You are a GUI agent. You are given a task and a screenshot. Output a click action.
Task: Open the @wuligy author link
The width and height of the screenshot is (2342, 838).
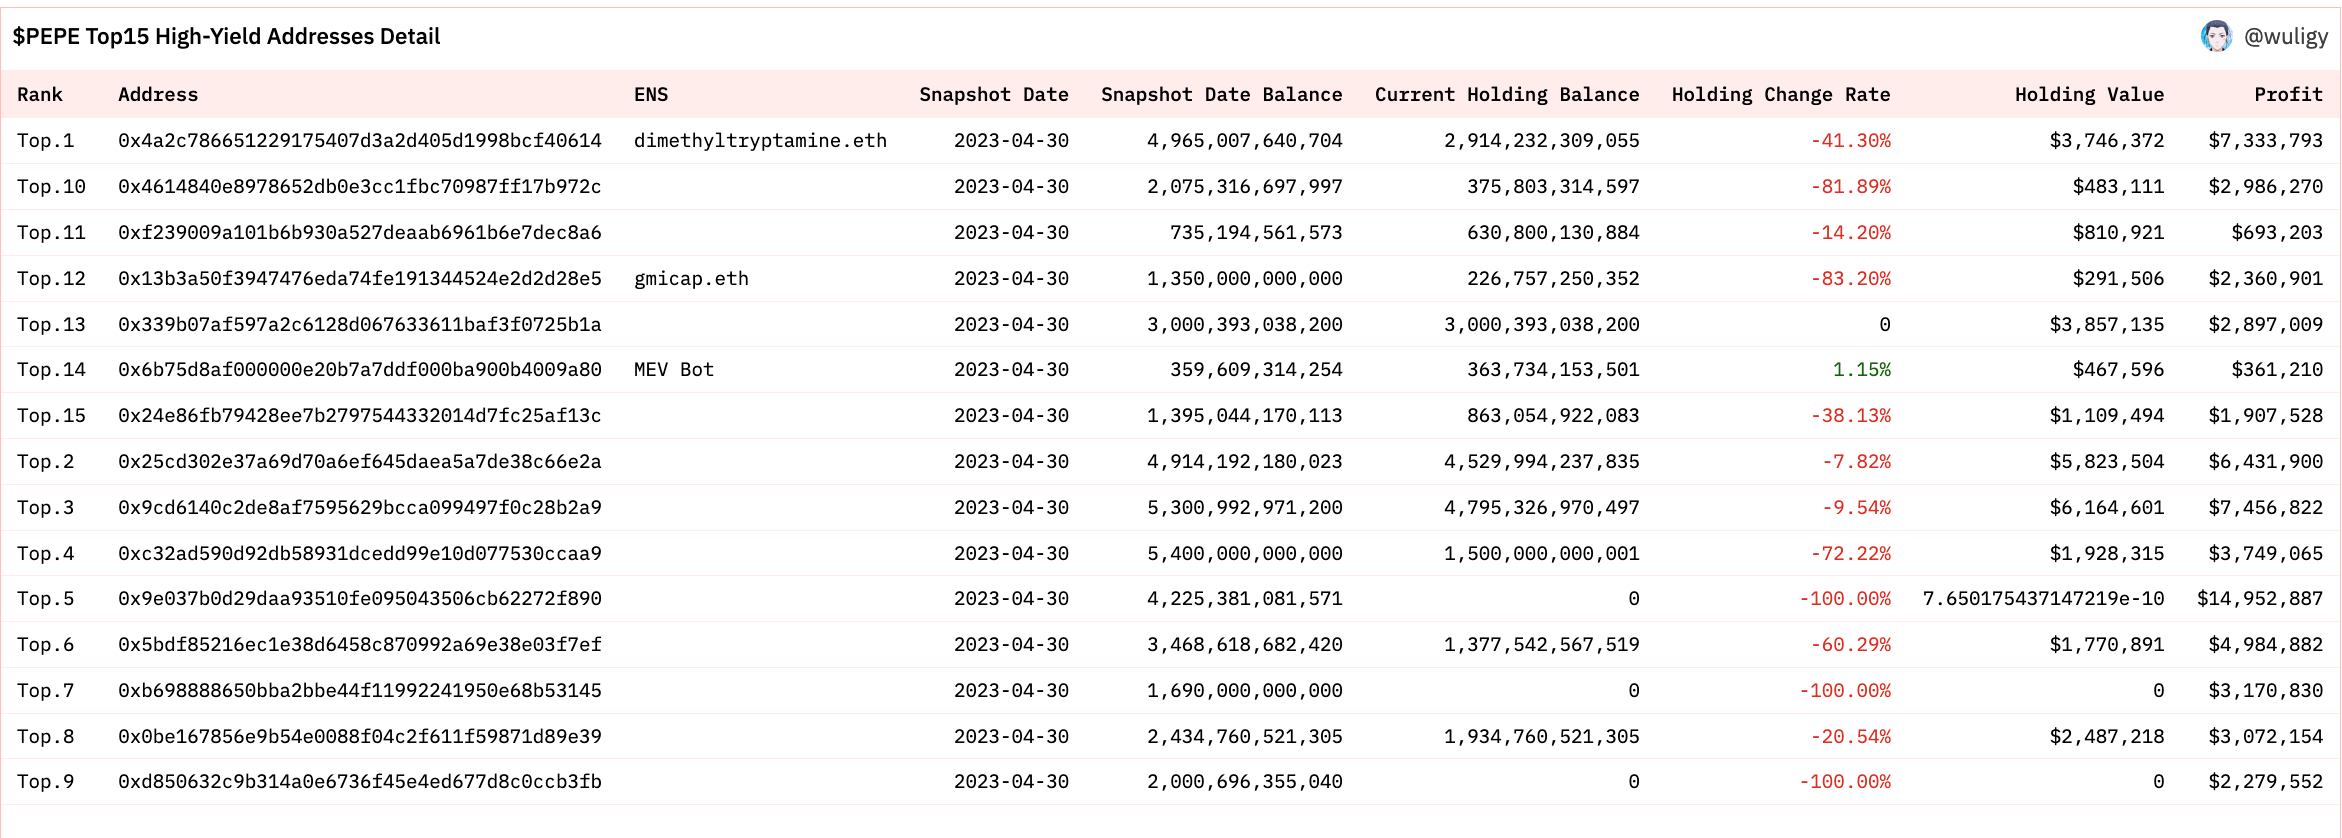pyautogui.click(x=2285, y=37)
